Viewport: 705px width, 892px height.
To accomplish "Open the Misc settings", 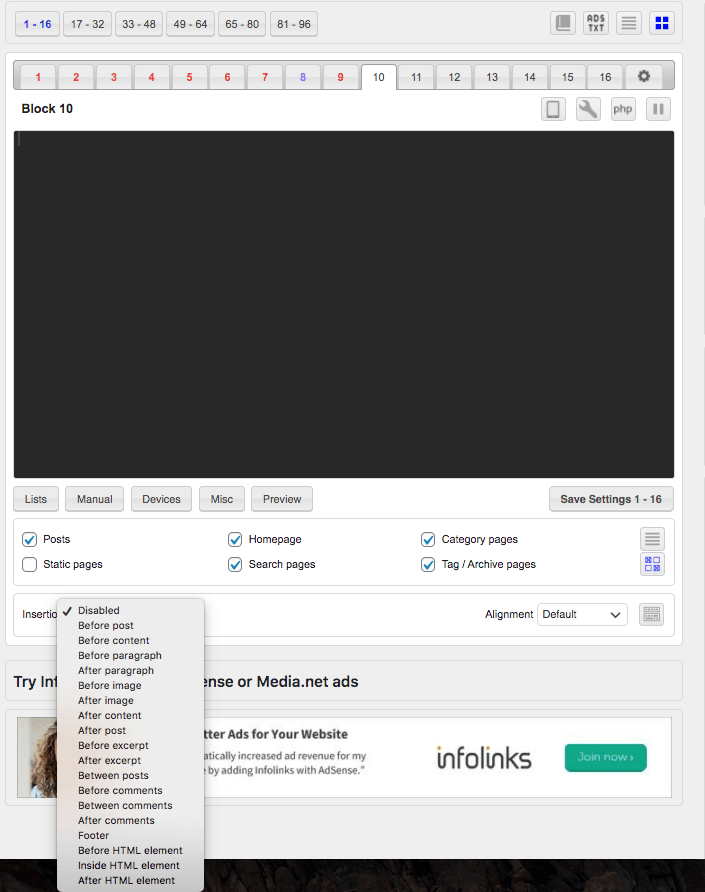I will 222,499.
